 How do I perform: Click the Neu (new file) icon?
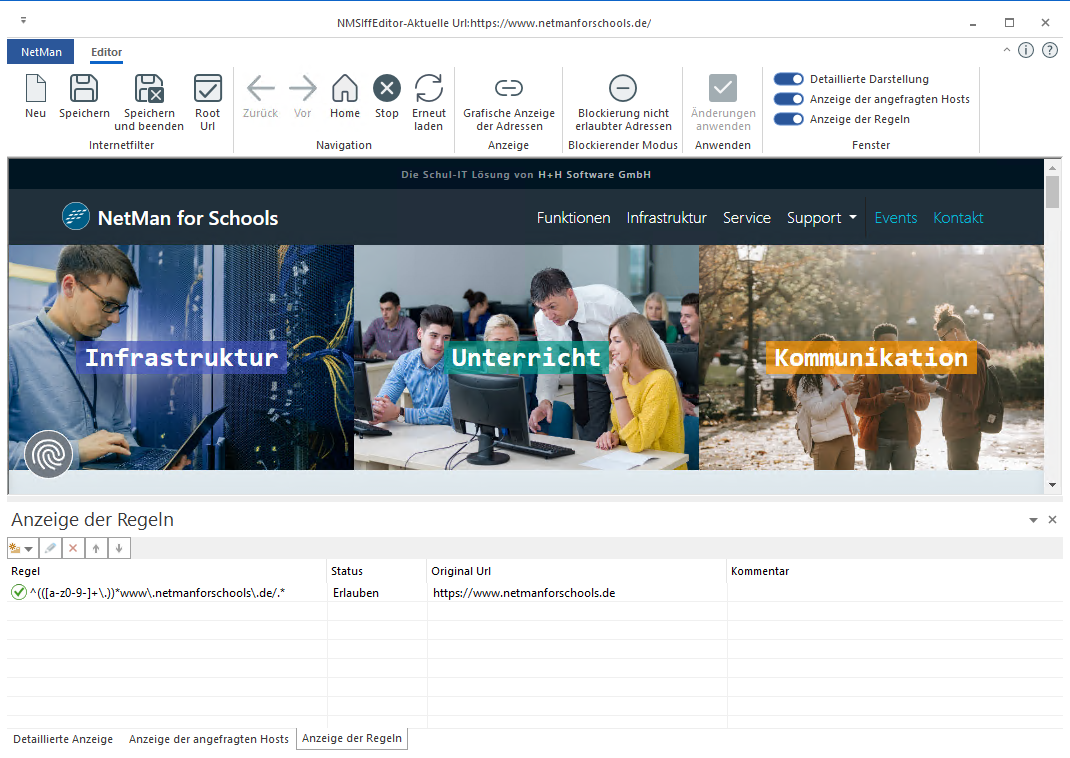click(x=35, y=89)
